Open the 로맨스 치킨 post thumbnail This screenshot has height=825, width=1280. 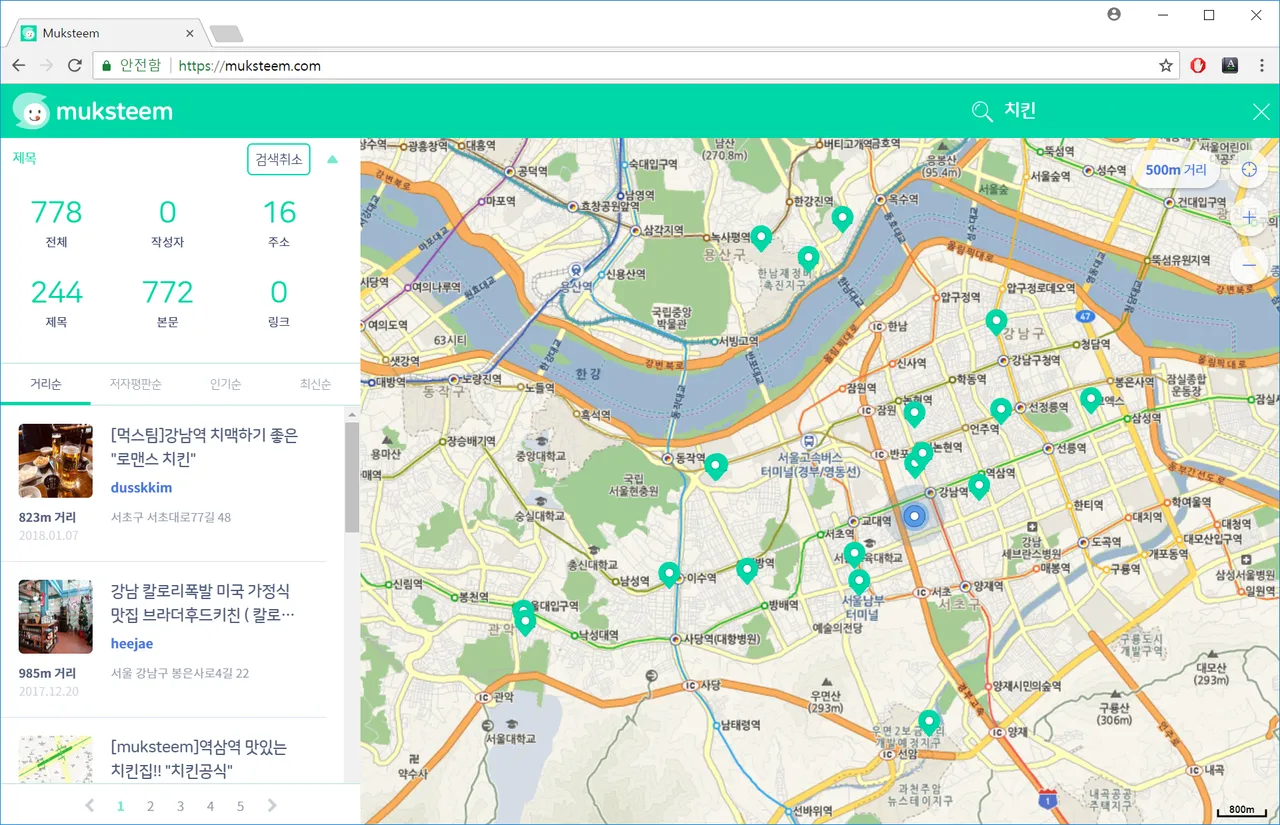[56, 461]
